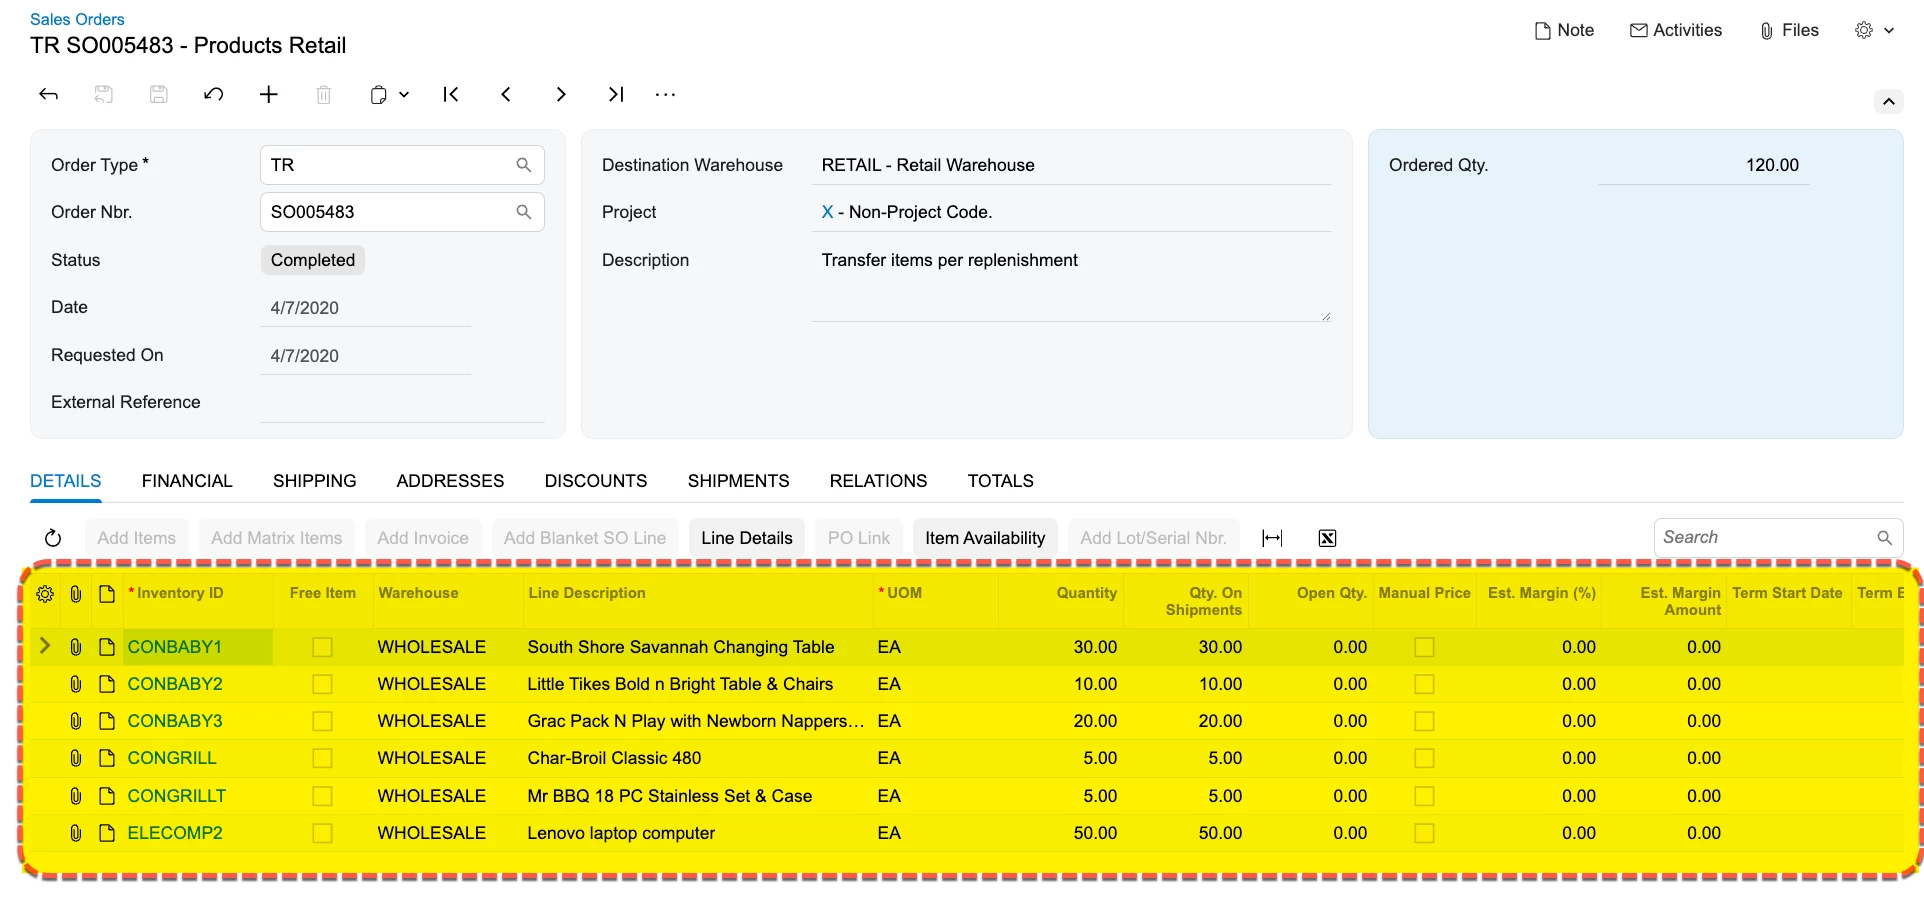The image size is (1924, 901).
Task: Open the settings gear dropdown at top right
Action: coord(1875,30)
